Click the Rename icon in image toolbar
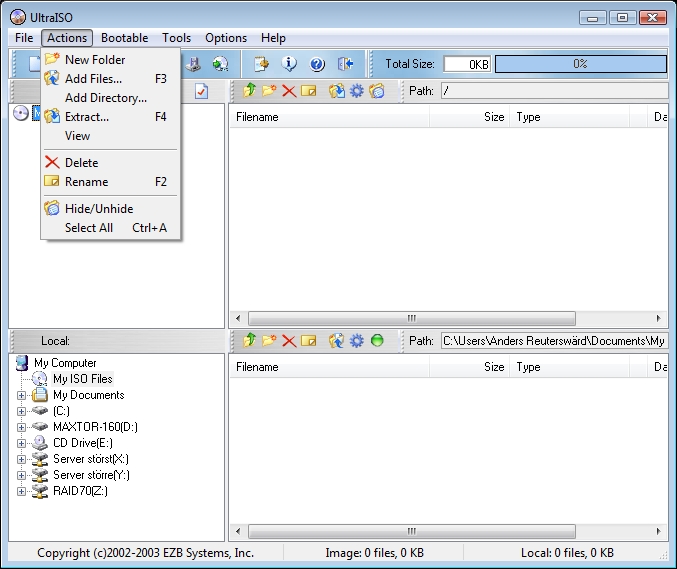This screenshot has height=569, width=677. point(308,91)
